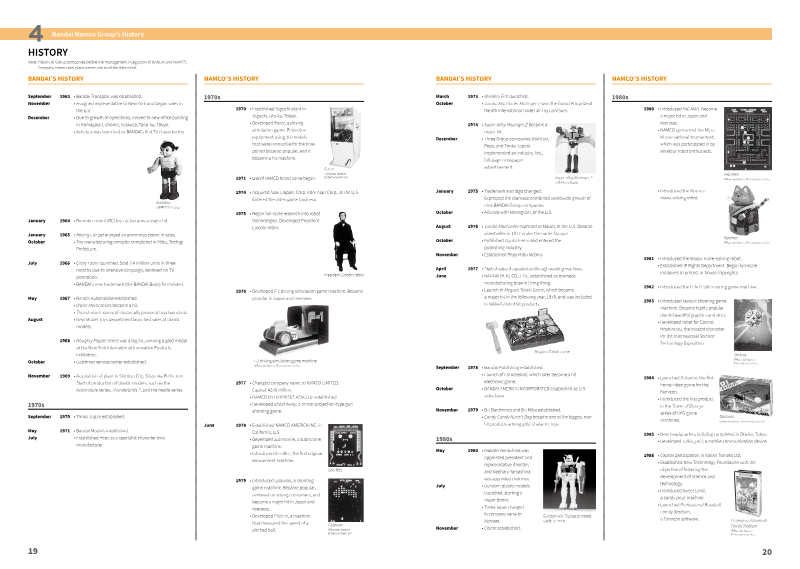Screen dimensions: 800x569
Task: Select the Bandai Namco Group's History banner title
Action: tap(98, 34)
